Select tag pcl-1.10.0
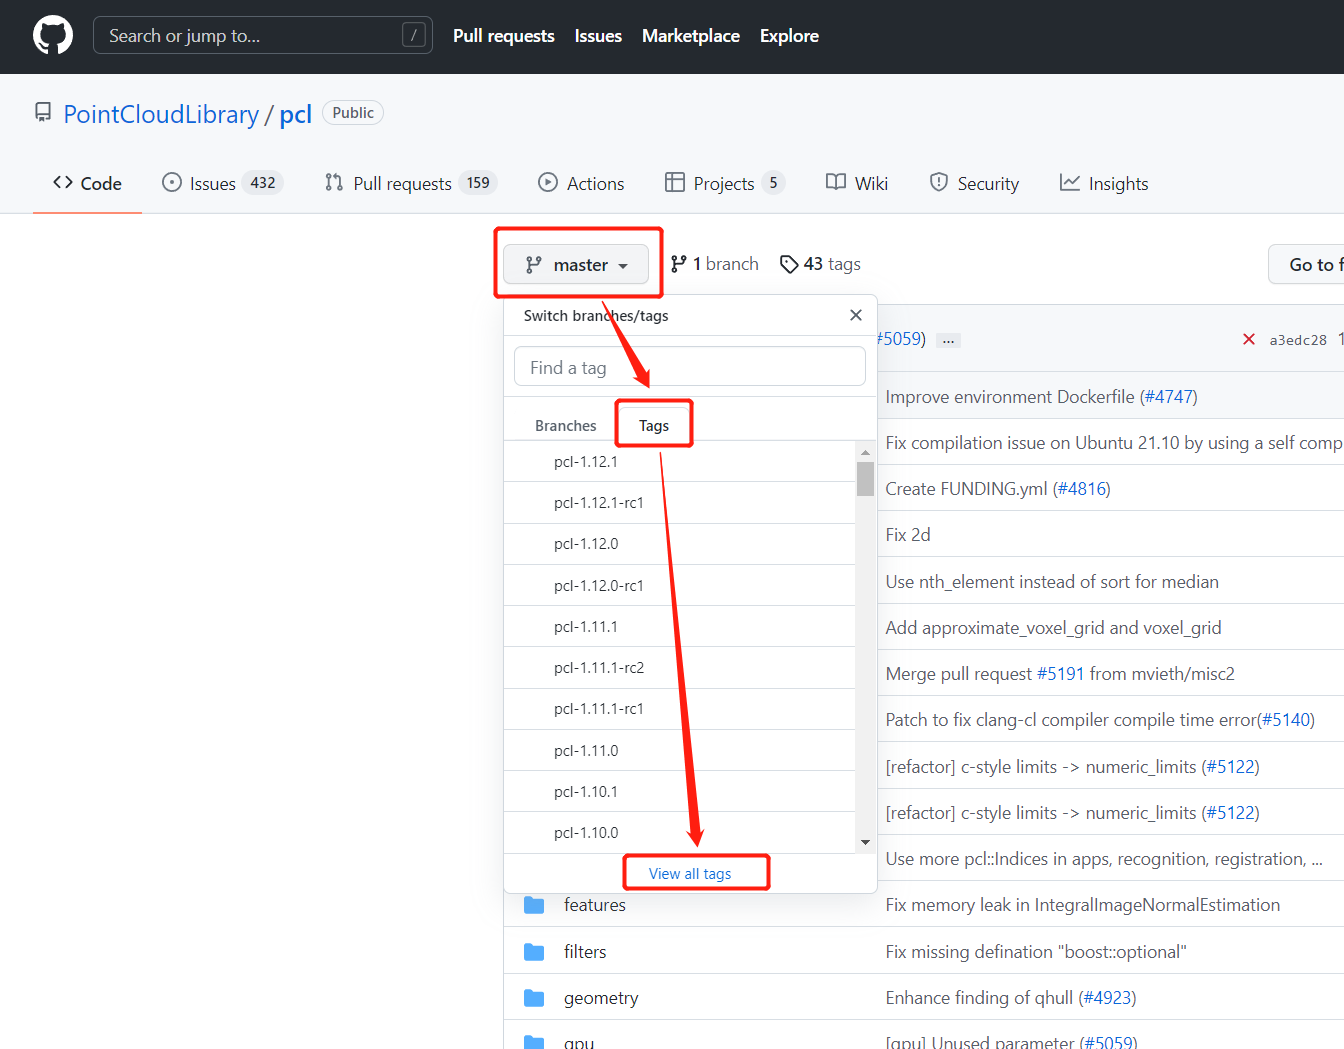 click(680, 833)
